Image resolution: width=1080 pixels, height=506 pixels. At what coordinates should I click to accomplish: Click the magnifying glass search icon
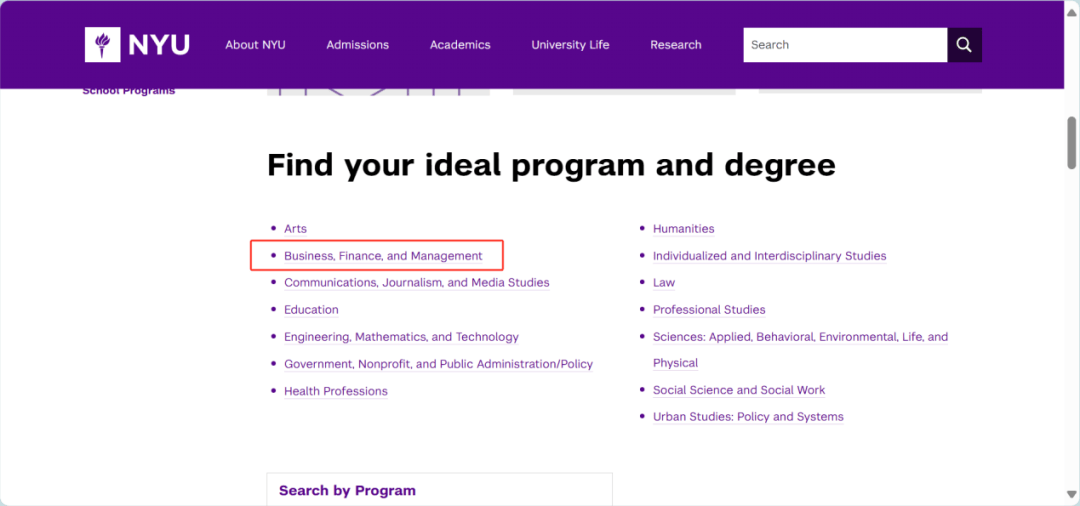(x=964, y=45)
